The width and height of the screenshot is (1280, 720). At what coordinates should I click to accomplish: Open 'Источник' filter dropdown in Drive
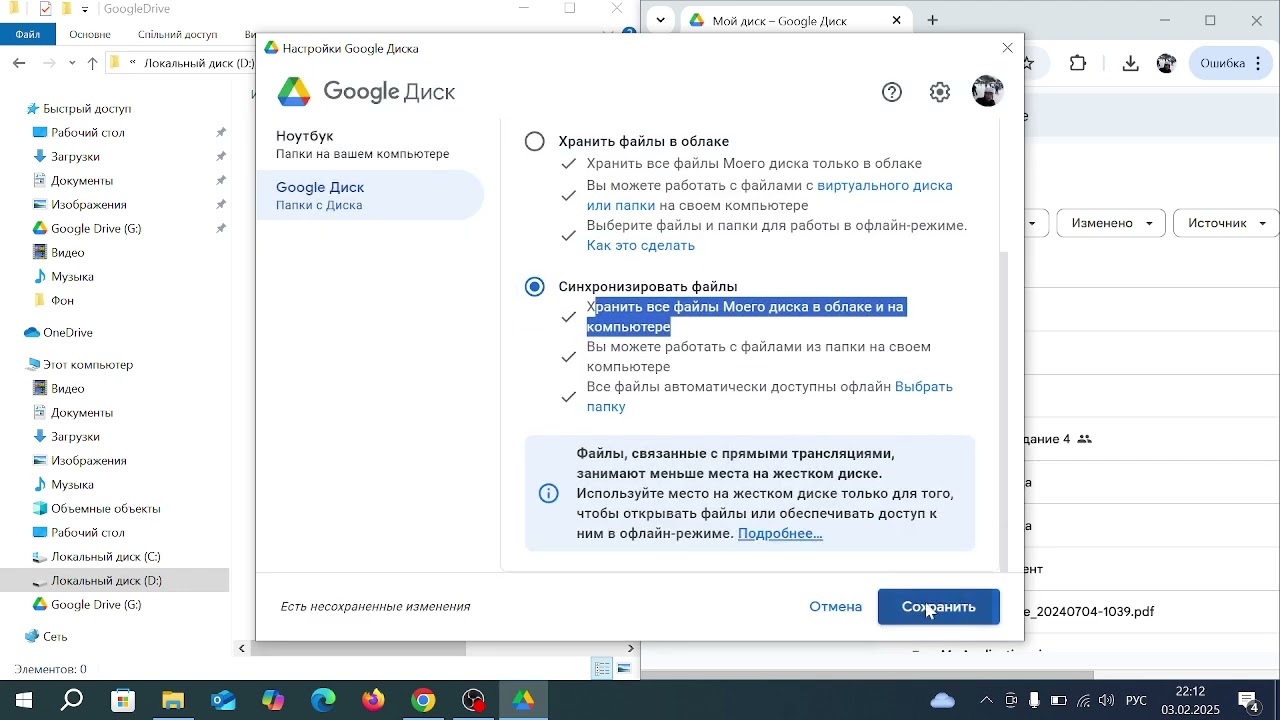pos(1227,224)
